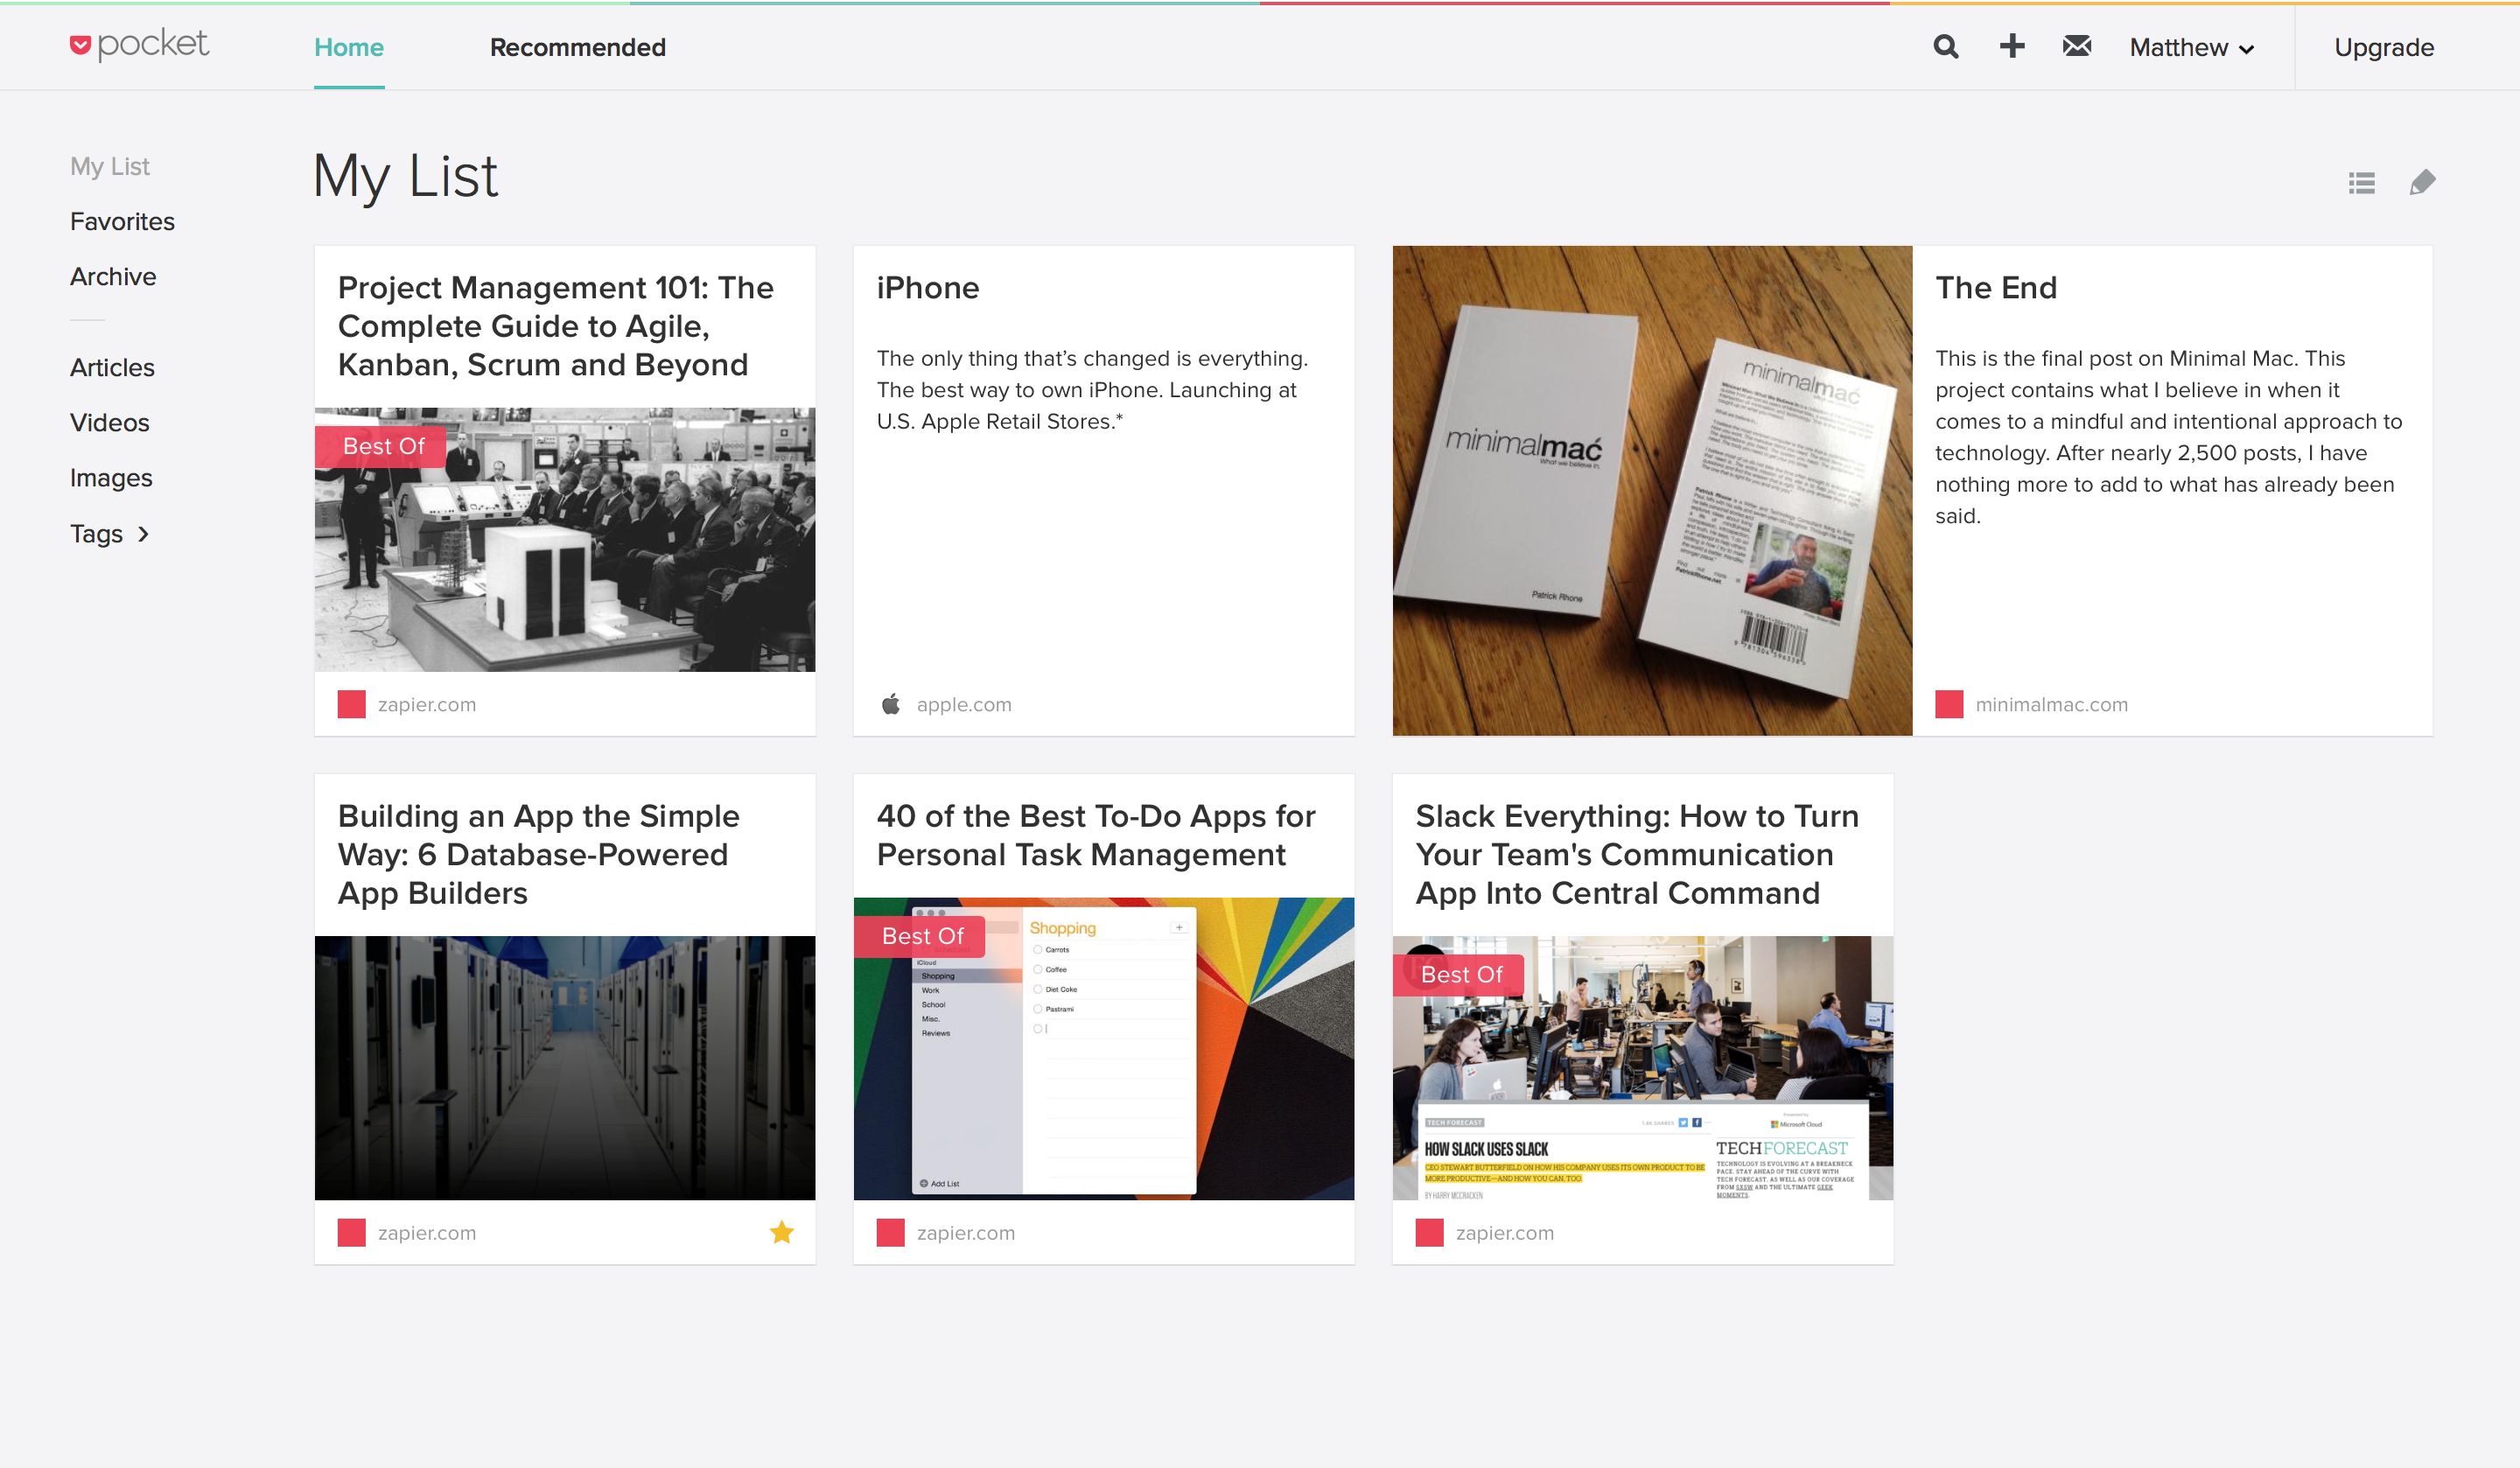This screenshot has width=2520, height=1468.
Task: Select My List in the sidebar
Action: [x=110, y=167]
